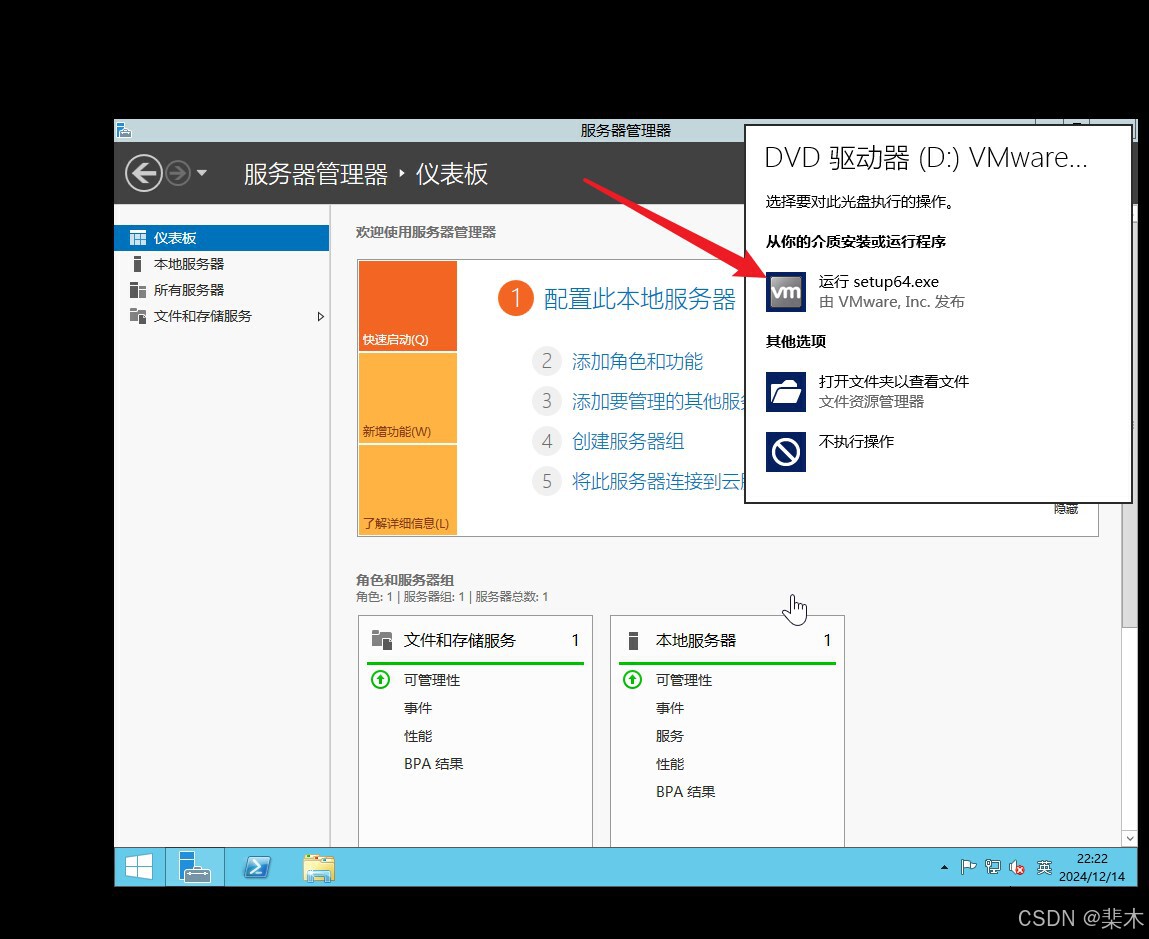Open 事件 in 文件和存储服务 tile

418,708
